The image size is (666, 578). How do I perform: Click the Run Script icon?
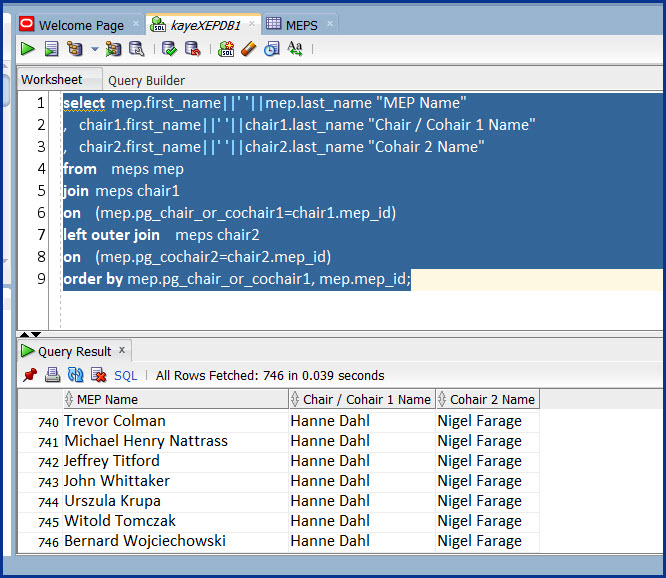51,49
